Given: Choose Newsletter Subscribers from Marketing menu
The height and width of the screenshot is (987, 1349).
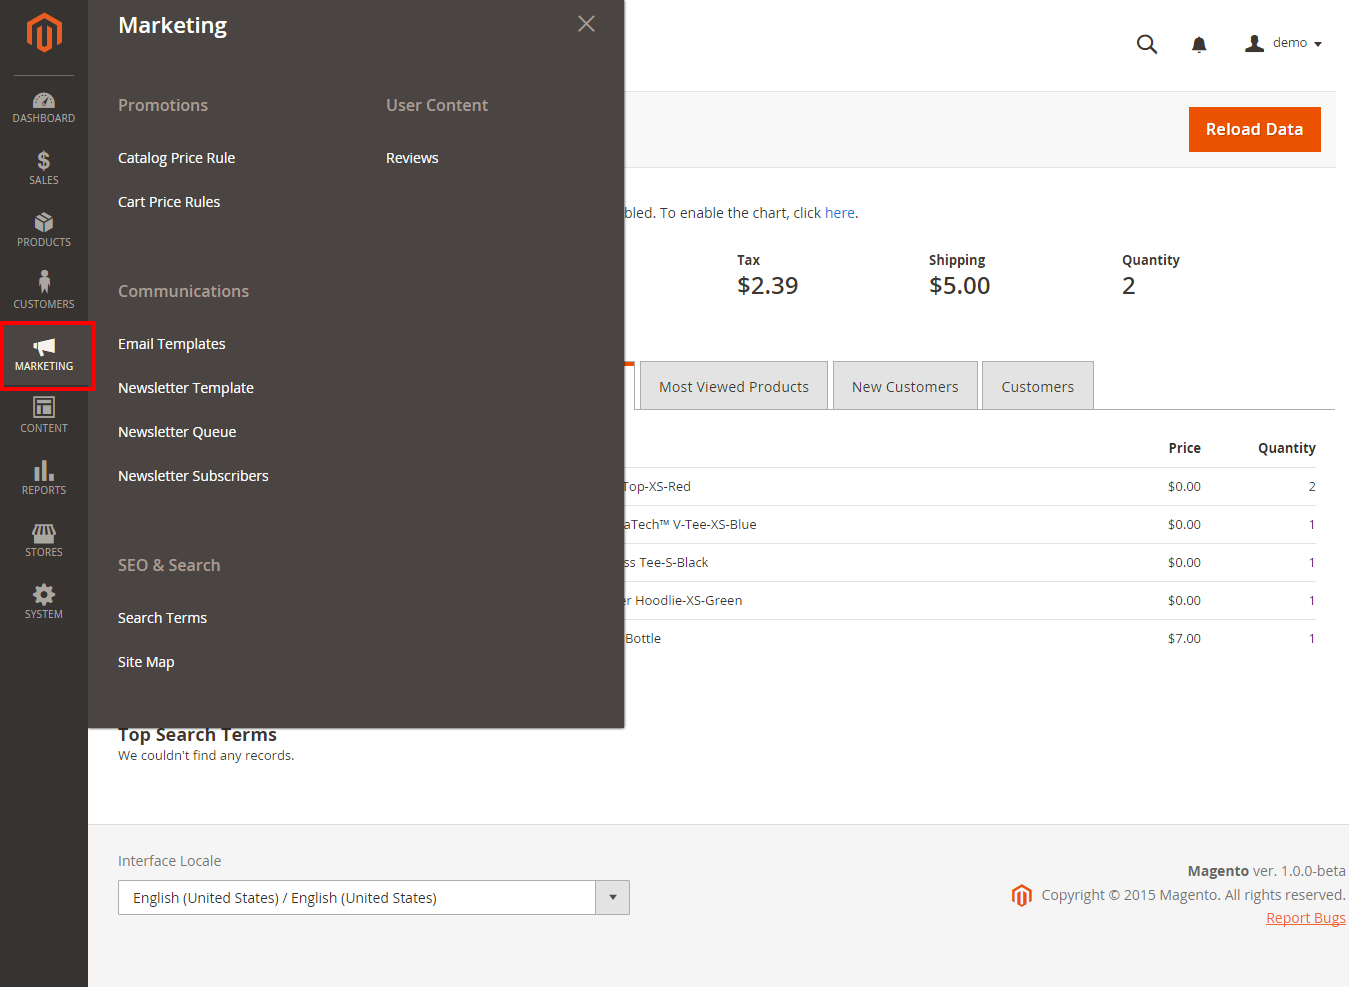Looking at the screenshot, I should click(x=193, y=476).
